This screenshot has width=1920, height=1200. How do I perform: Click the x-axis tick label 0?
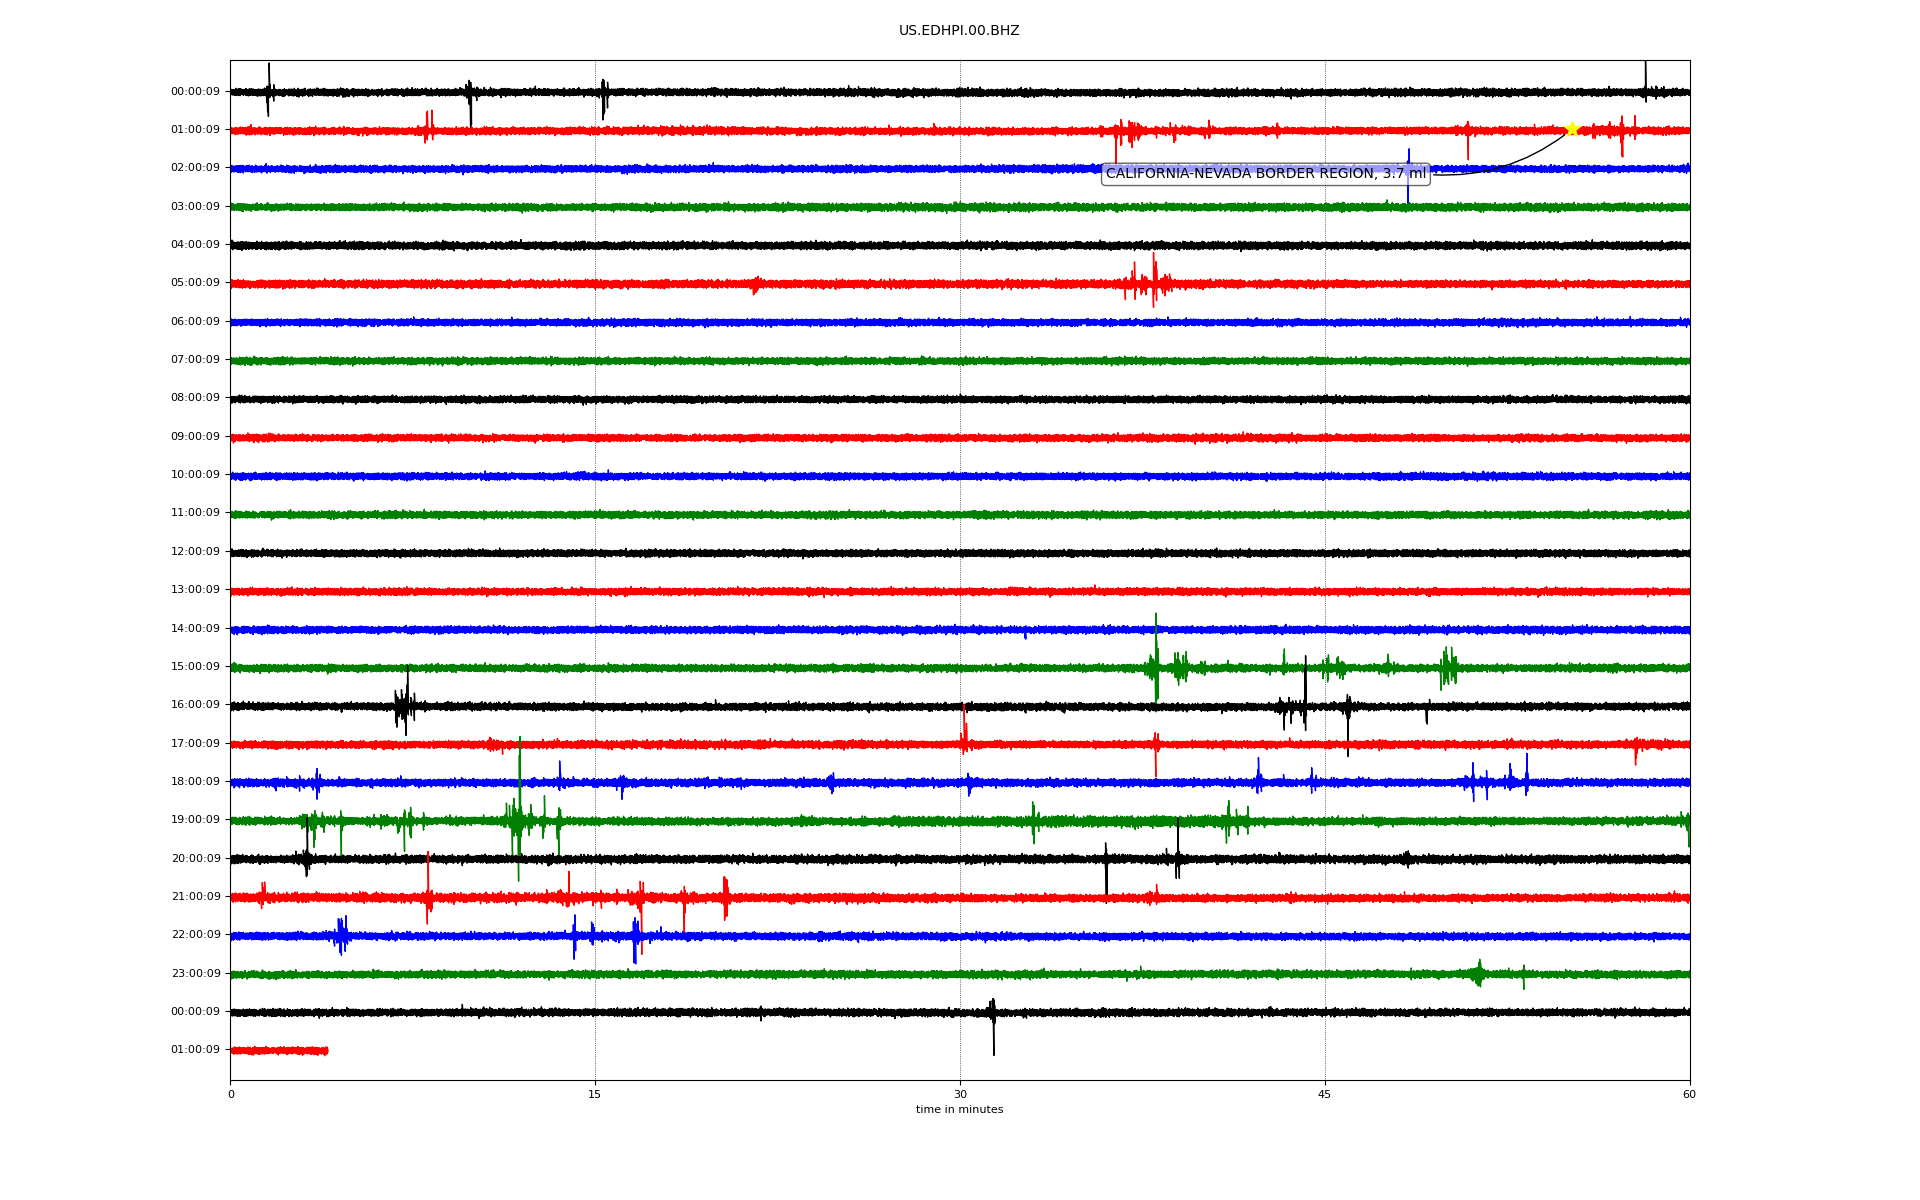coord(231,1095)
